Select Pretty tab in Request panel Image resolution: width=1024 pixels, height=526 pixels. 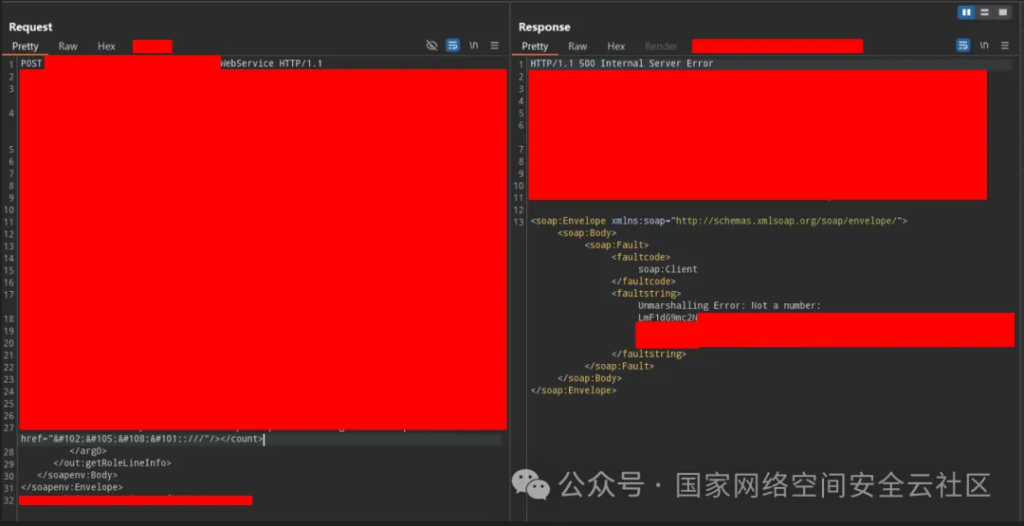[25, 47]
